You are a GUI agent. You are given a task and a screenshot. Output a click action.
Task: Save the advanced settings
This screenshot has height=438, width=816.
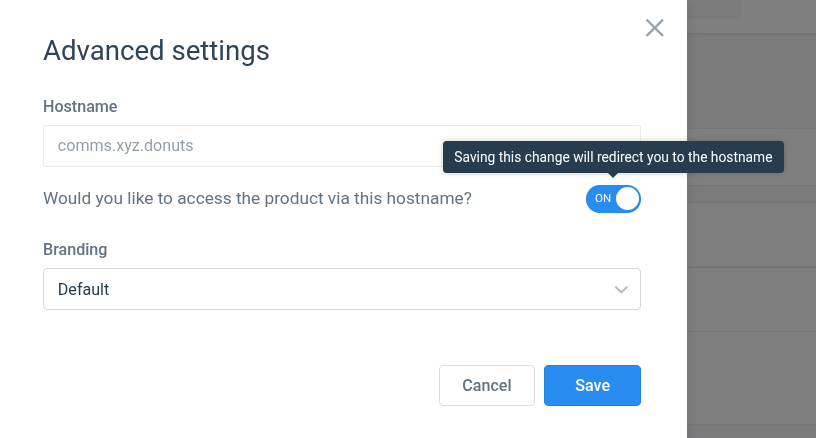pos(592,385)
